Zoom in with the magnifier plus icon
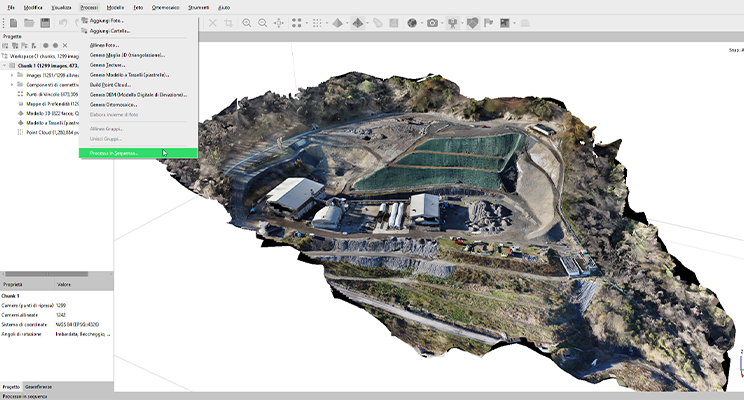 point(247,23)
